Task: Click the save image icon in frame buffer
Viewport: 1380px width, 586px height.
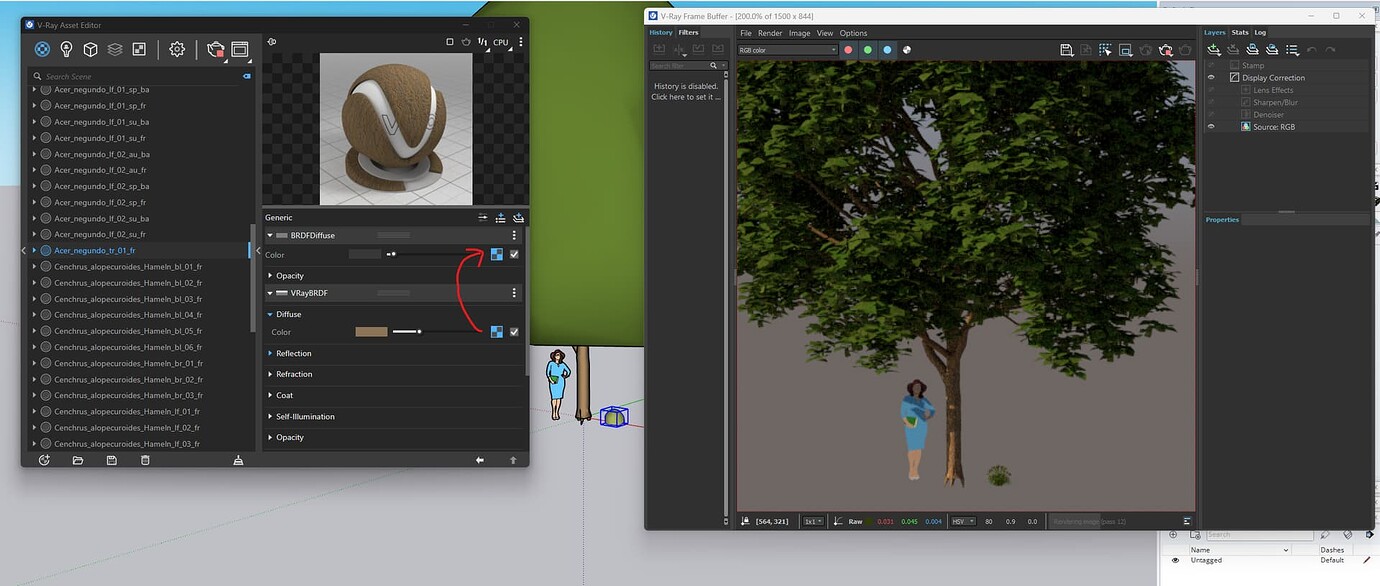Action: [x=1066, y=49]
